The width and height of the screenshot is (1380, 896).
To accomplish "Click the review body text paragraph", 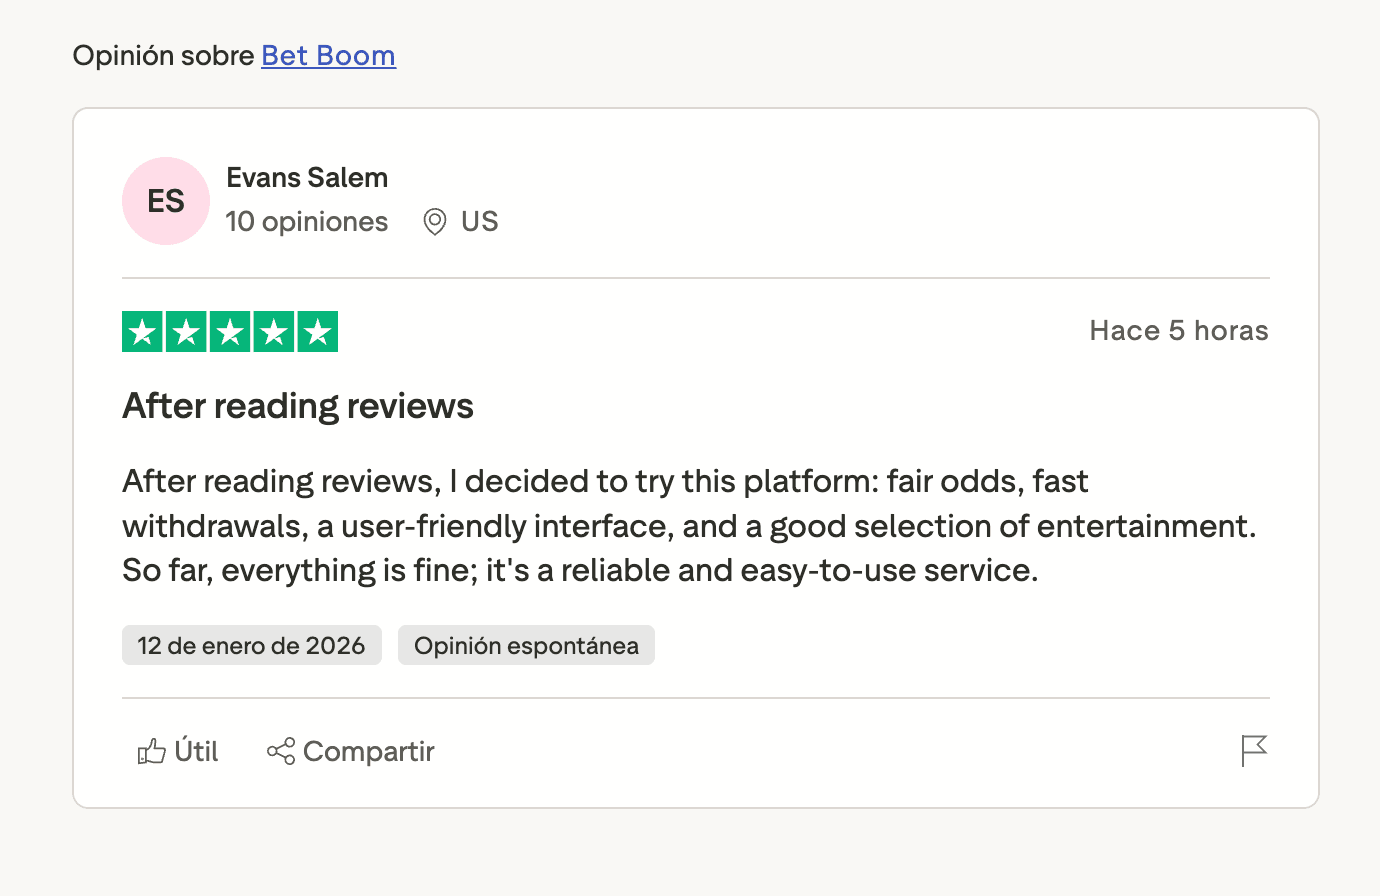I will pos(688,526).
